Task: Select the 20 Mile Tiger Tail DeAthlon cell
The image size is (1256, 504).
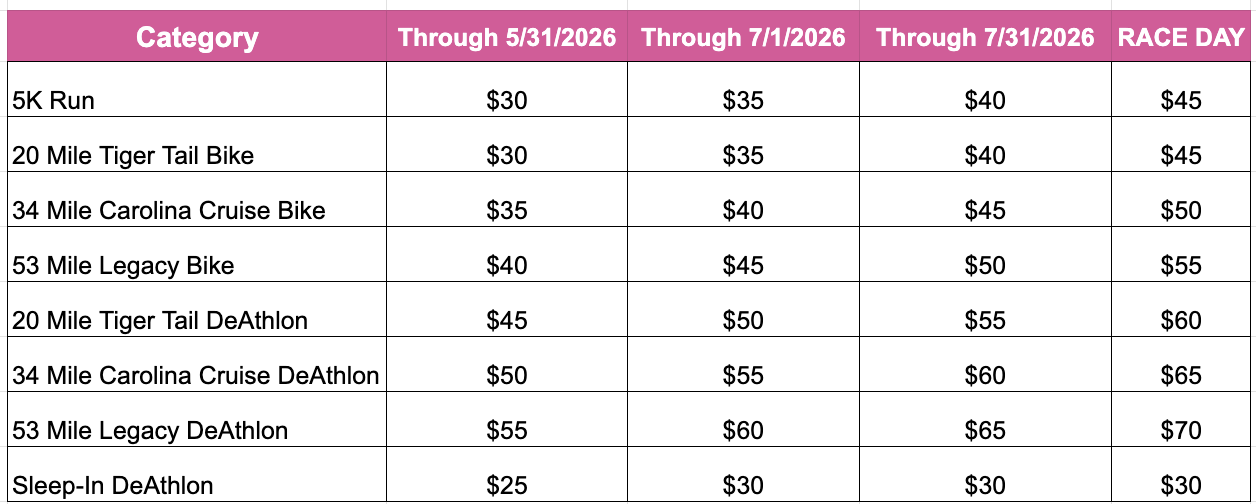Action: [160, 321]
